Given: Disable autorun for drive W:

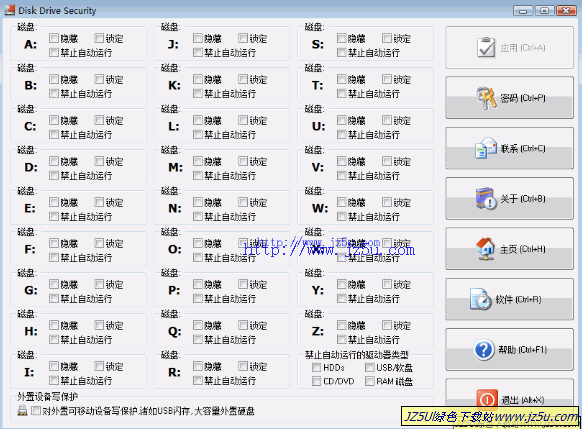Looking at the screenshot, I should pos(341,216).
